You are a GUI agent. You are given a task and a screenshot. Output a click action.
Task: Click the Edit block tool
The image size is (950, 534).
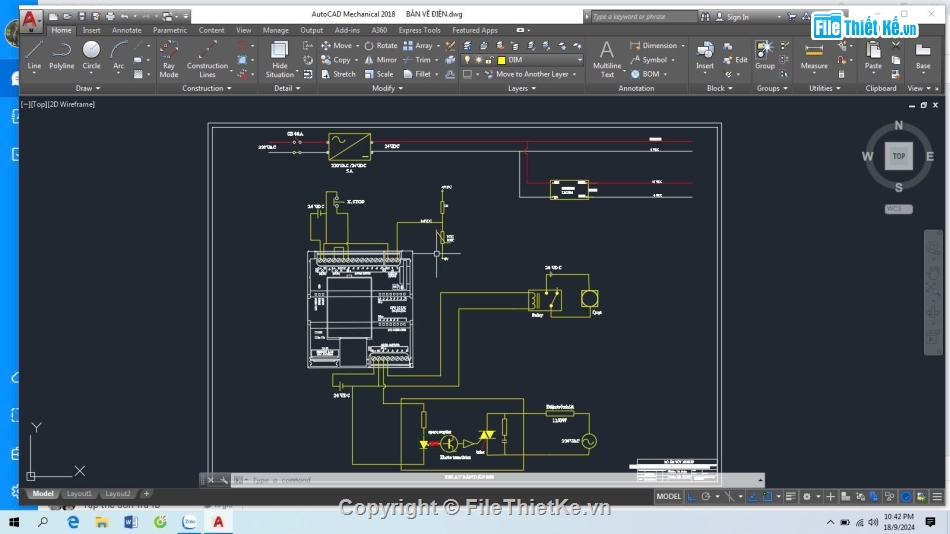click(736, 60)
